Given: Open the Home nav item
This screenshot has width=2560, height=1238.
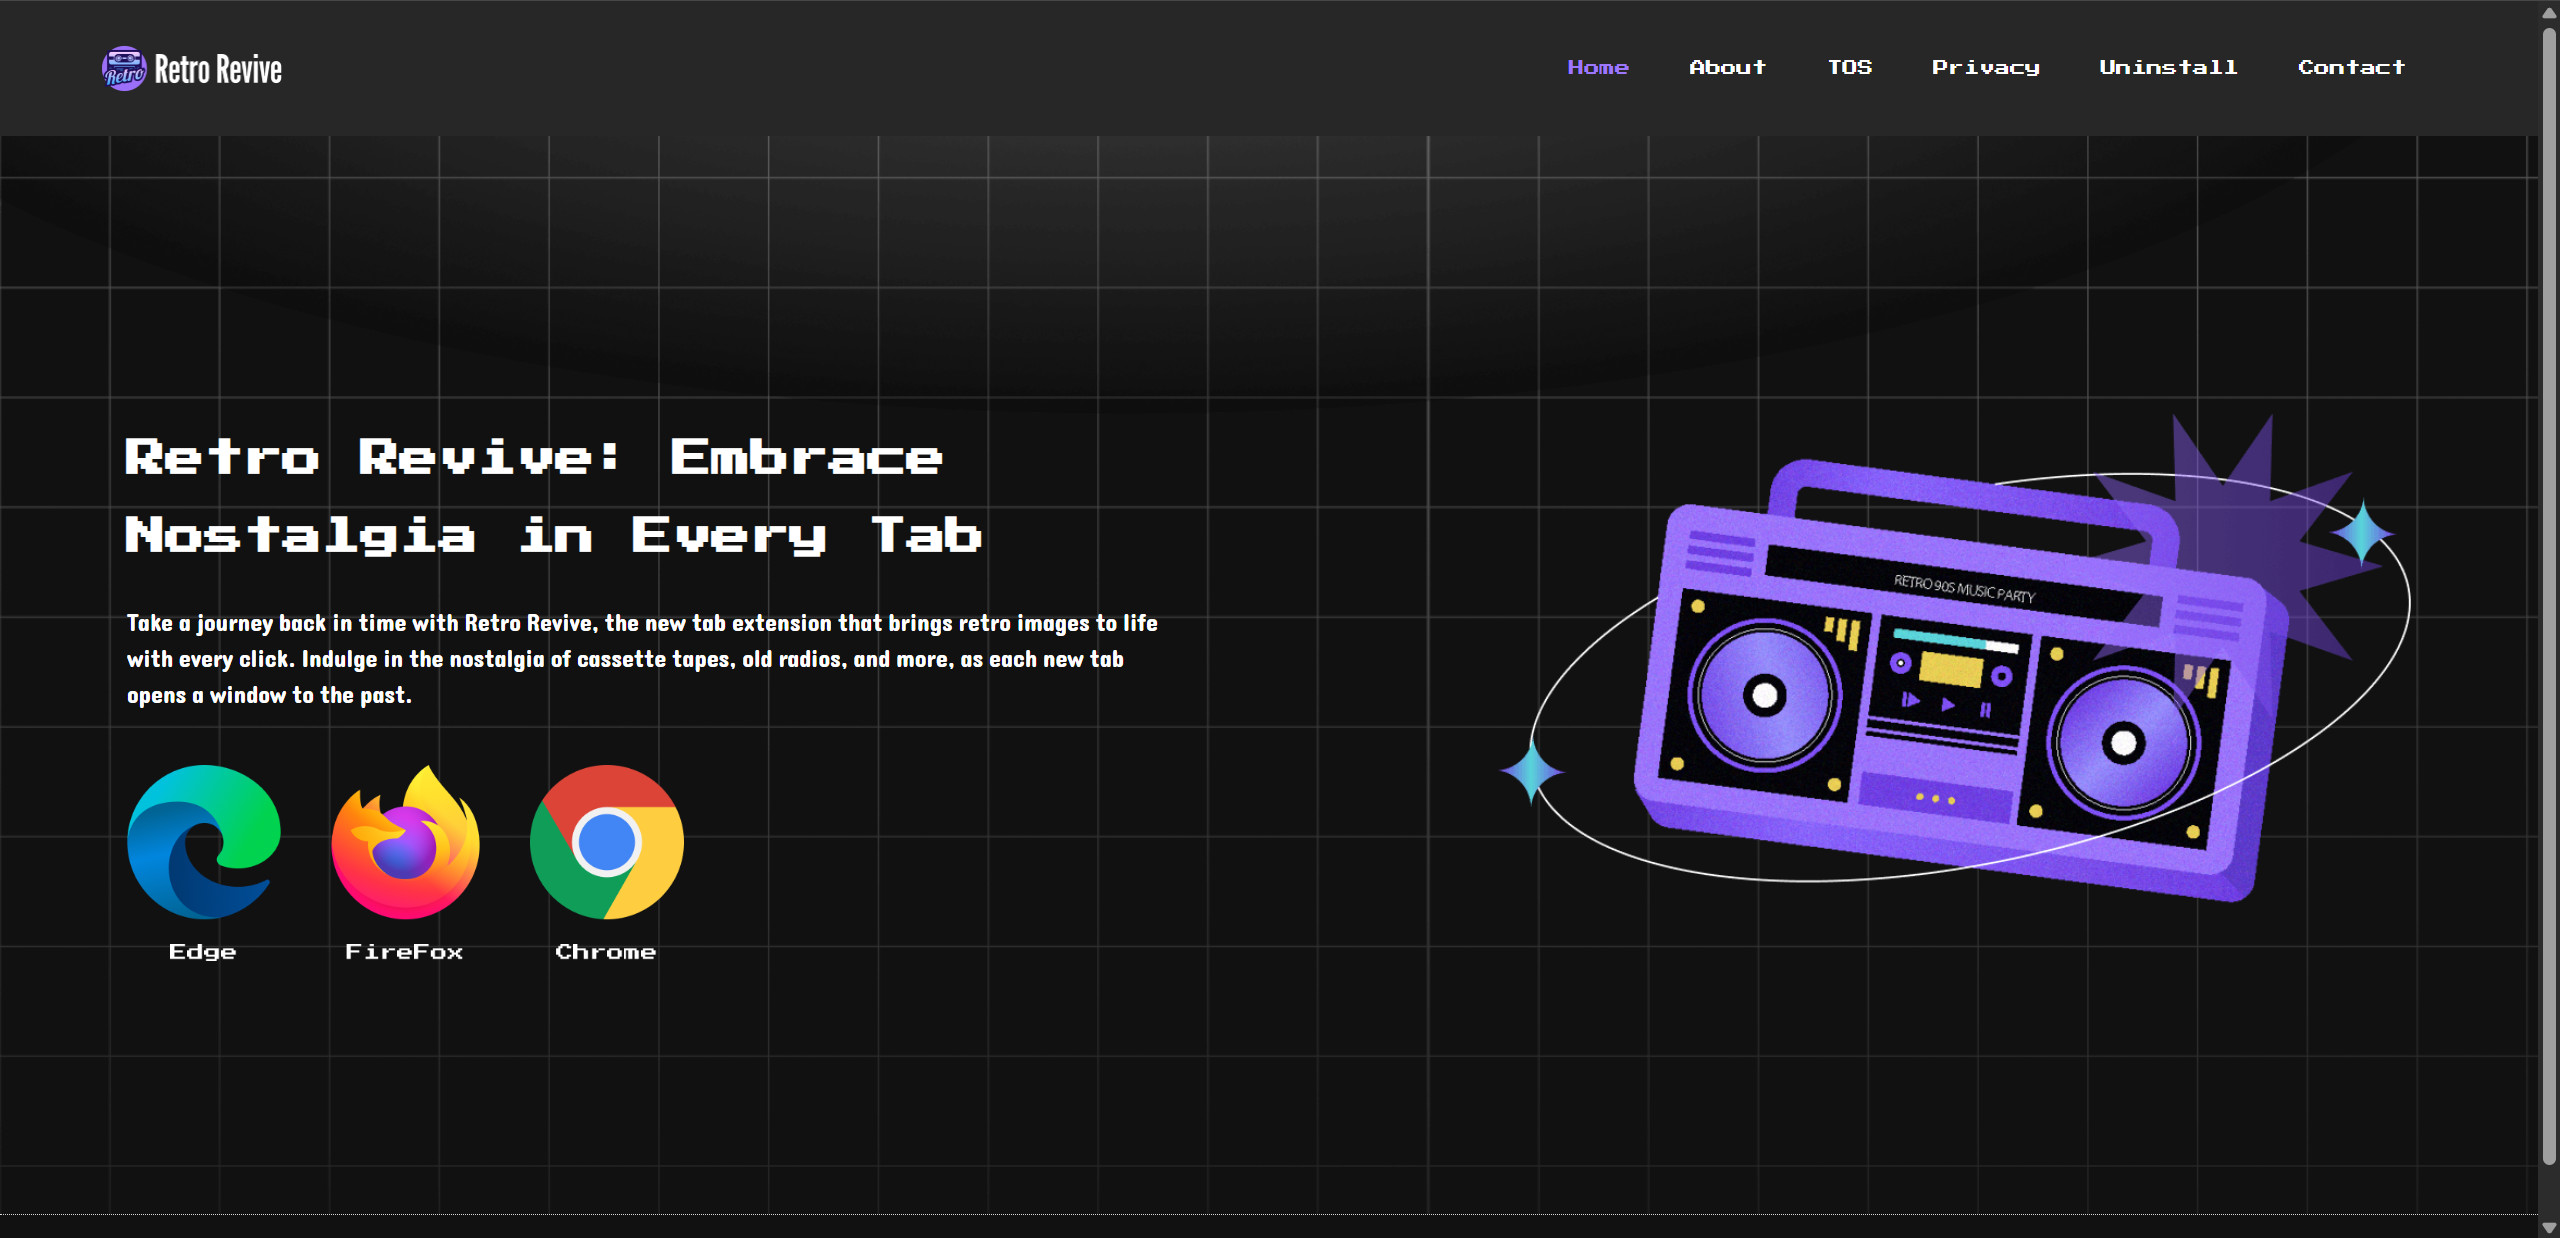Looking at the screenshot, I should click(x=1597, y=67).
